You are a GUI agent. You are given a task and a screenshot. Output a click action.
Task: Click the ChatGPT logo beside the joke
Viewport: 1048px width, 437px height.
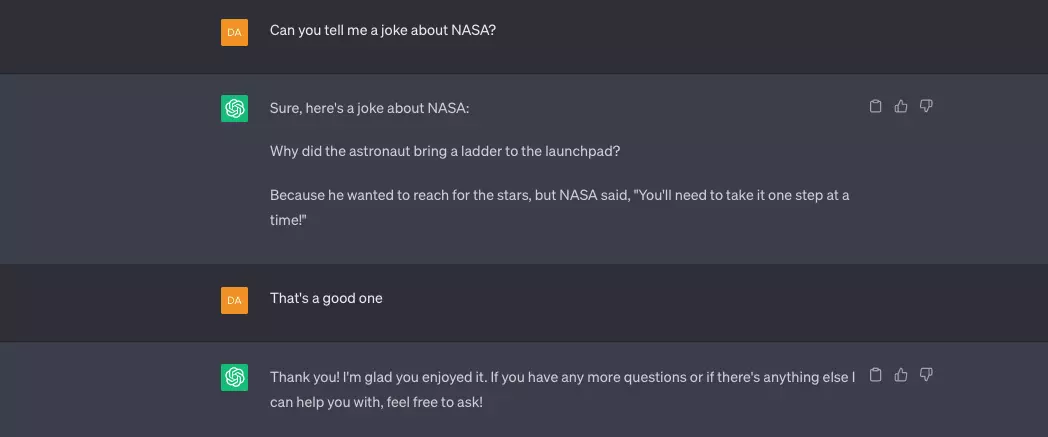coord(234,109)
